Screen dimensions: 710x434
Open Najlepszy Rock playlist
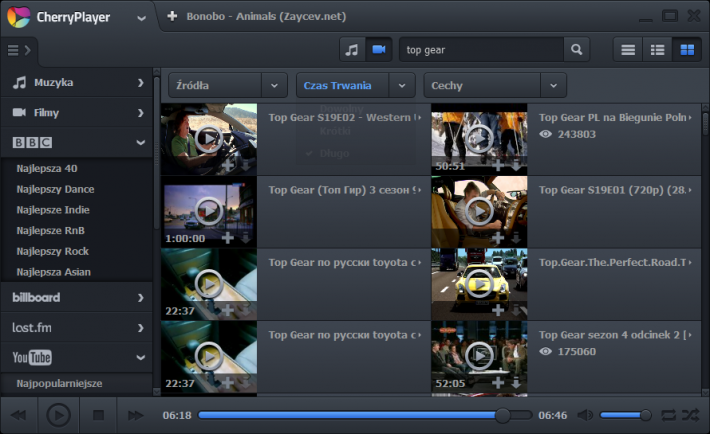tap(53, 251)
